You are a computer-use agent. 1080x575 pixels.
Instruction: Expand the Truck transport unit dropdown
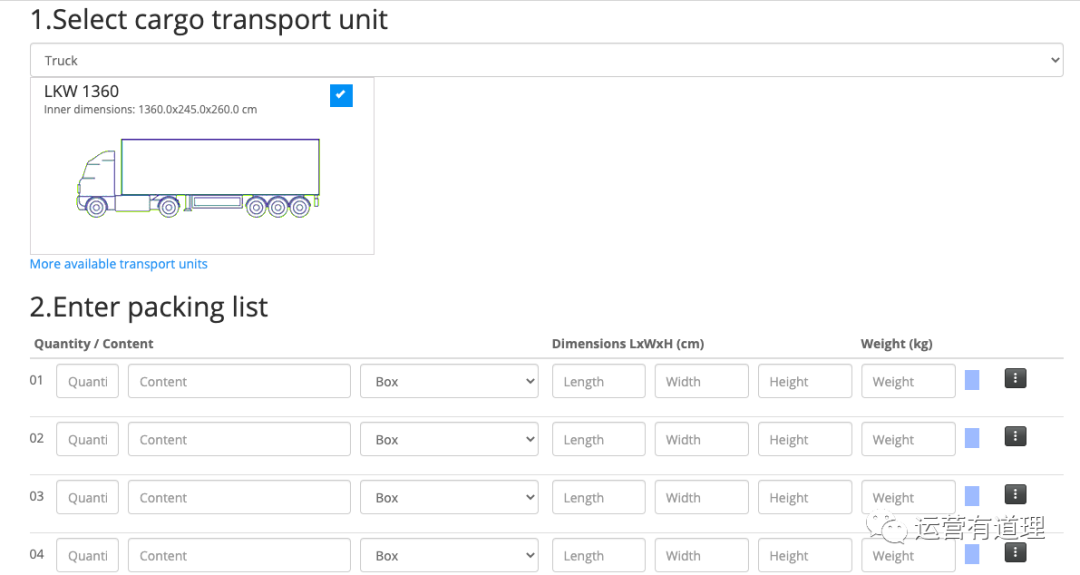pos(546,60)
